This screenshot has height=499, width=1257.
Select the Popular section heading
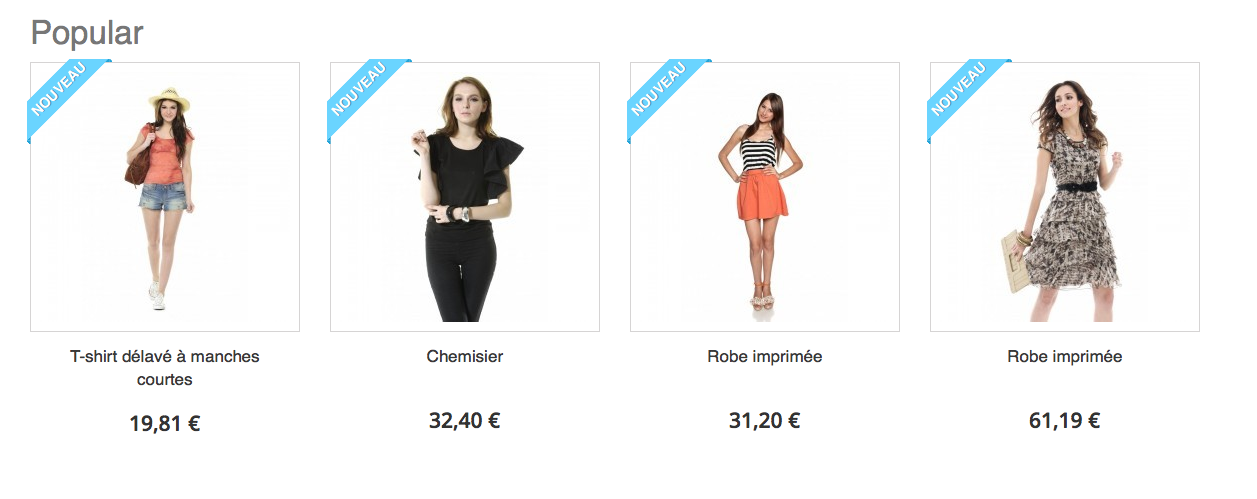tap(87, 33)
